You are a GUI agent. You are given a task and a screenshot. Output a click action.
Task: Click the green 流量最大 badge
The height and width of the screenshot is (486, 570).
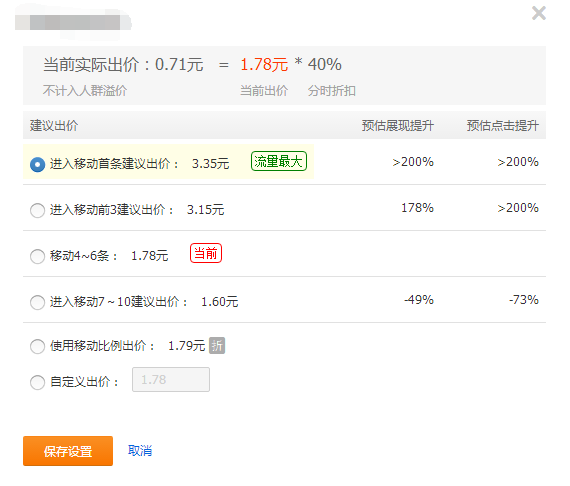[x=279, y=161]
